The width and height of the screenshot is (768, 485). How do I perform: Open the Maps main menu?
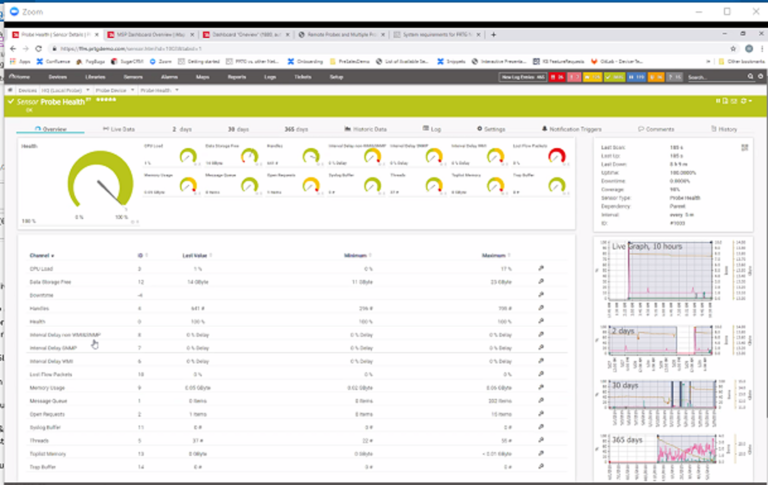tap(202, 77)
